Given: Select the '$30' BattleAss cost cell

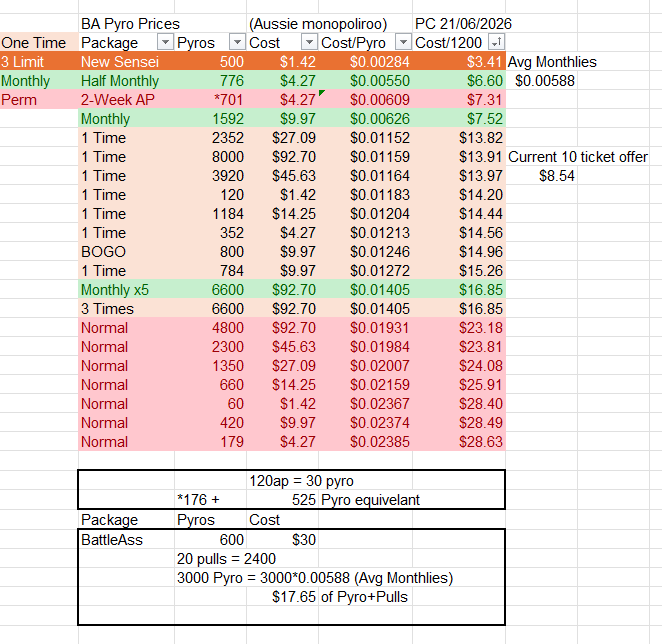Looking at the screenshot, I should tap(282, 540).
